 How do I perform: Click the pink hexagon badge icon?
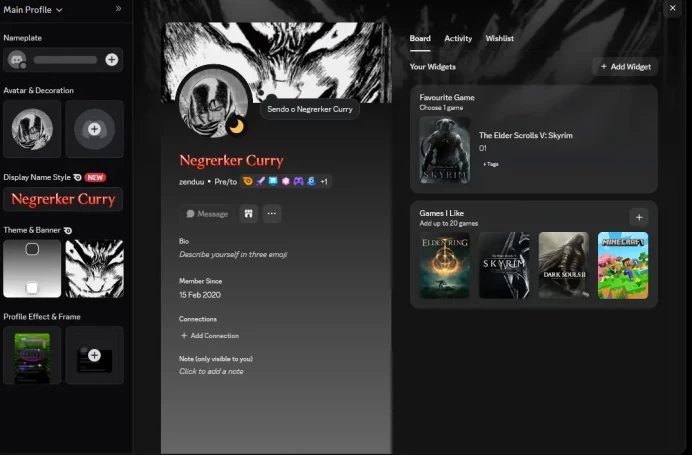286,181
